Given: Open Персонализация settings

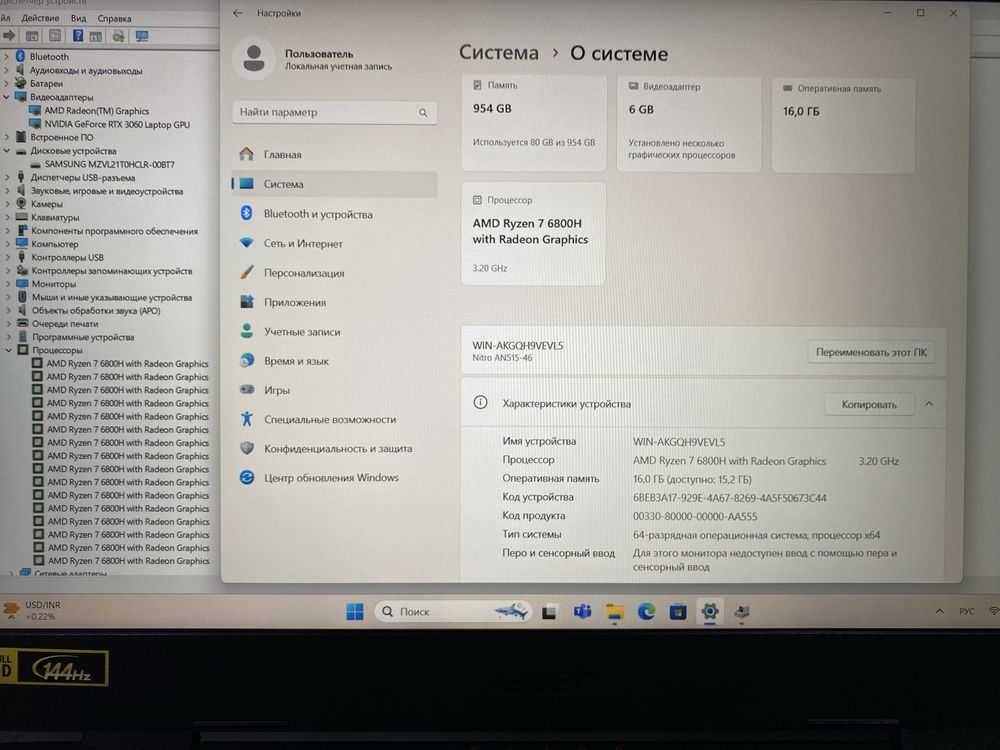Looking at the screenshot, I should click(335, 273).
